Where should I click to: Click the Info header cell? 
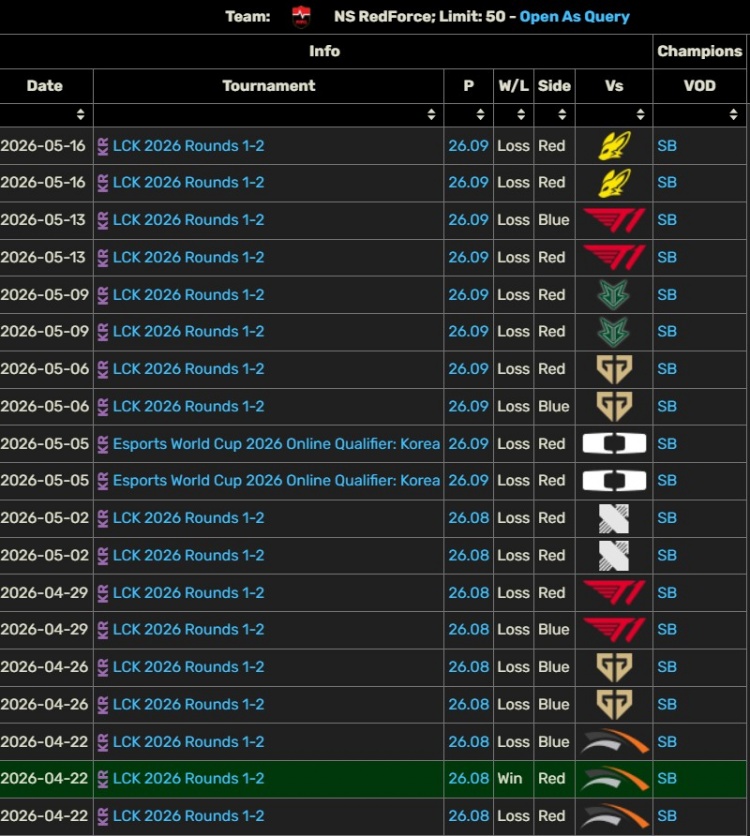tap(325, 51)
